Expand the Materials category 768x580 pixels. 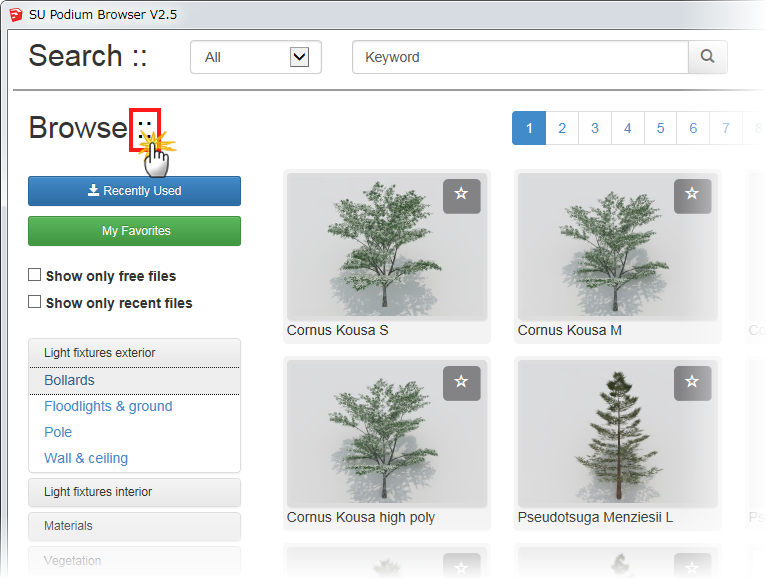(134, 526)
